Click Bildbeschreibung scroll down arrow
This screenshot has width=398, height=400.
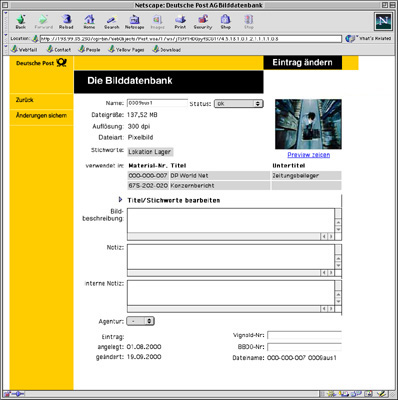pyautogui.click(x=338, y=229)
